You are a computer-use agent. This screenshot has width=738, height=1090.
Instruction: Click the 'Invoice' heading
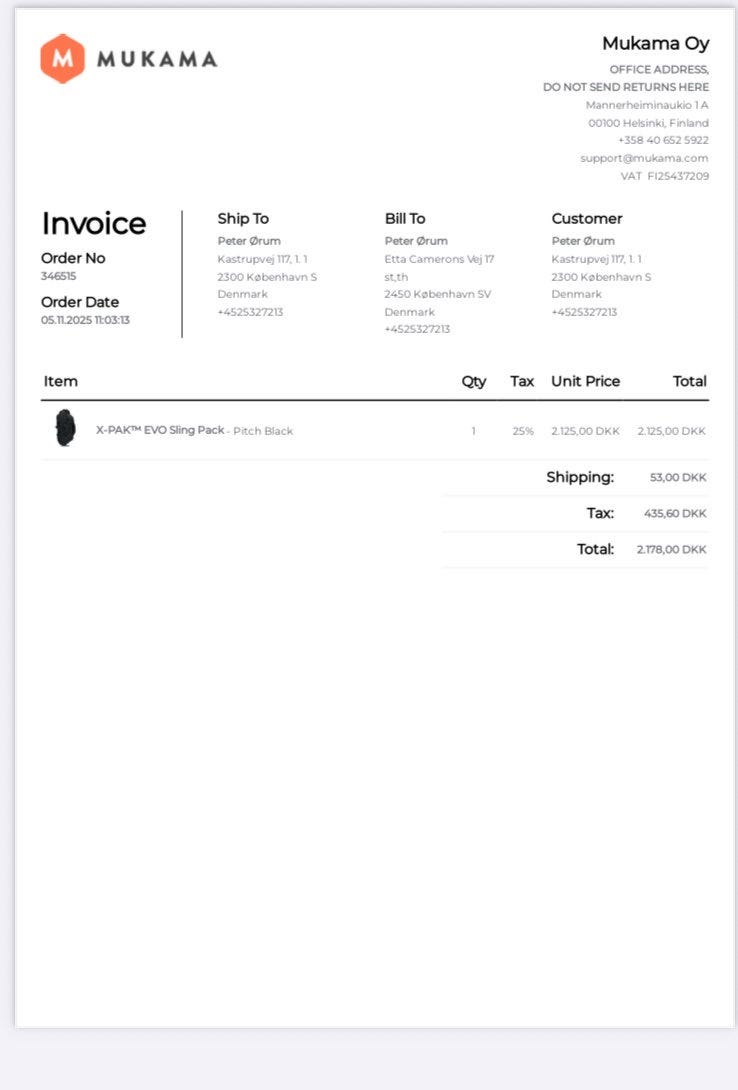[94, 223]
